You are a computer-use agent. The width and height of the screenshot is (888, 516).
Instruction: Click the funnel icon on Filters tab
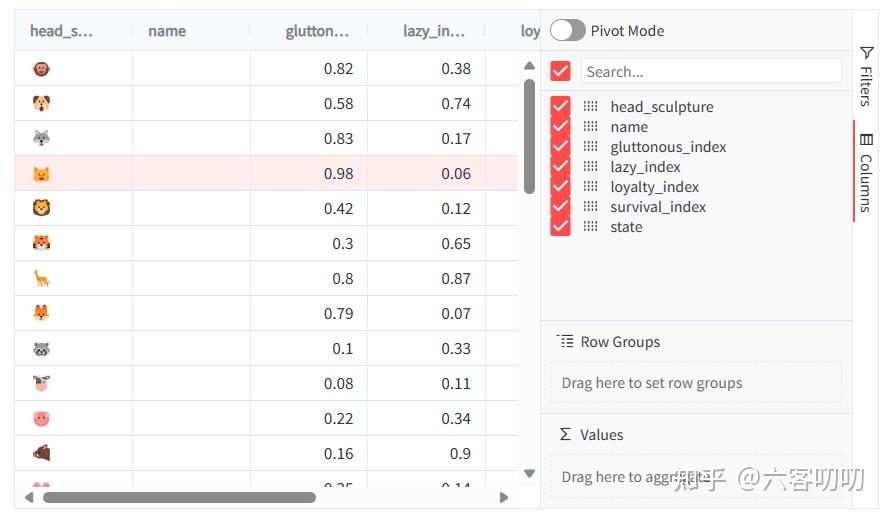[866, 53]
